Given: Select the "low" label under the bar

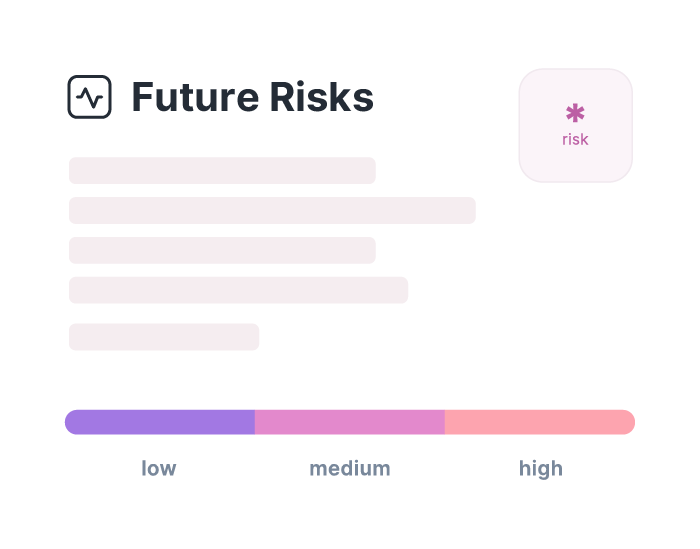Looking at the screenshot, I should click(x=159, y=468).
